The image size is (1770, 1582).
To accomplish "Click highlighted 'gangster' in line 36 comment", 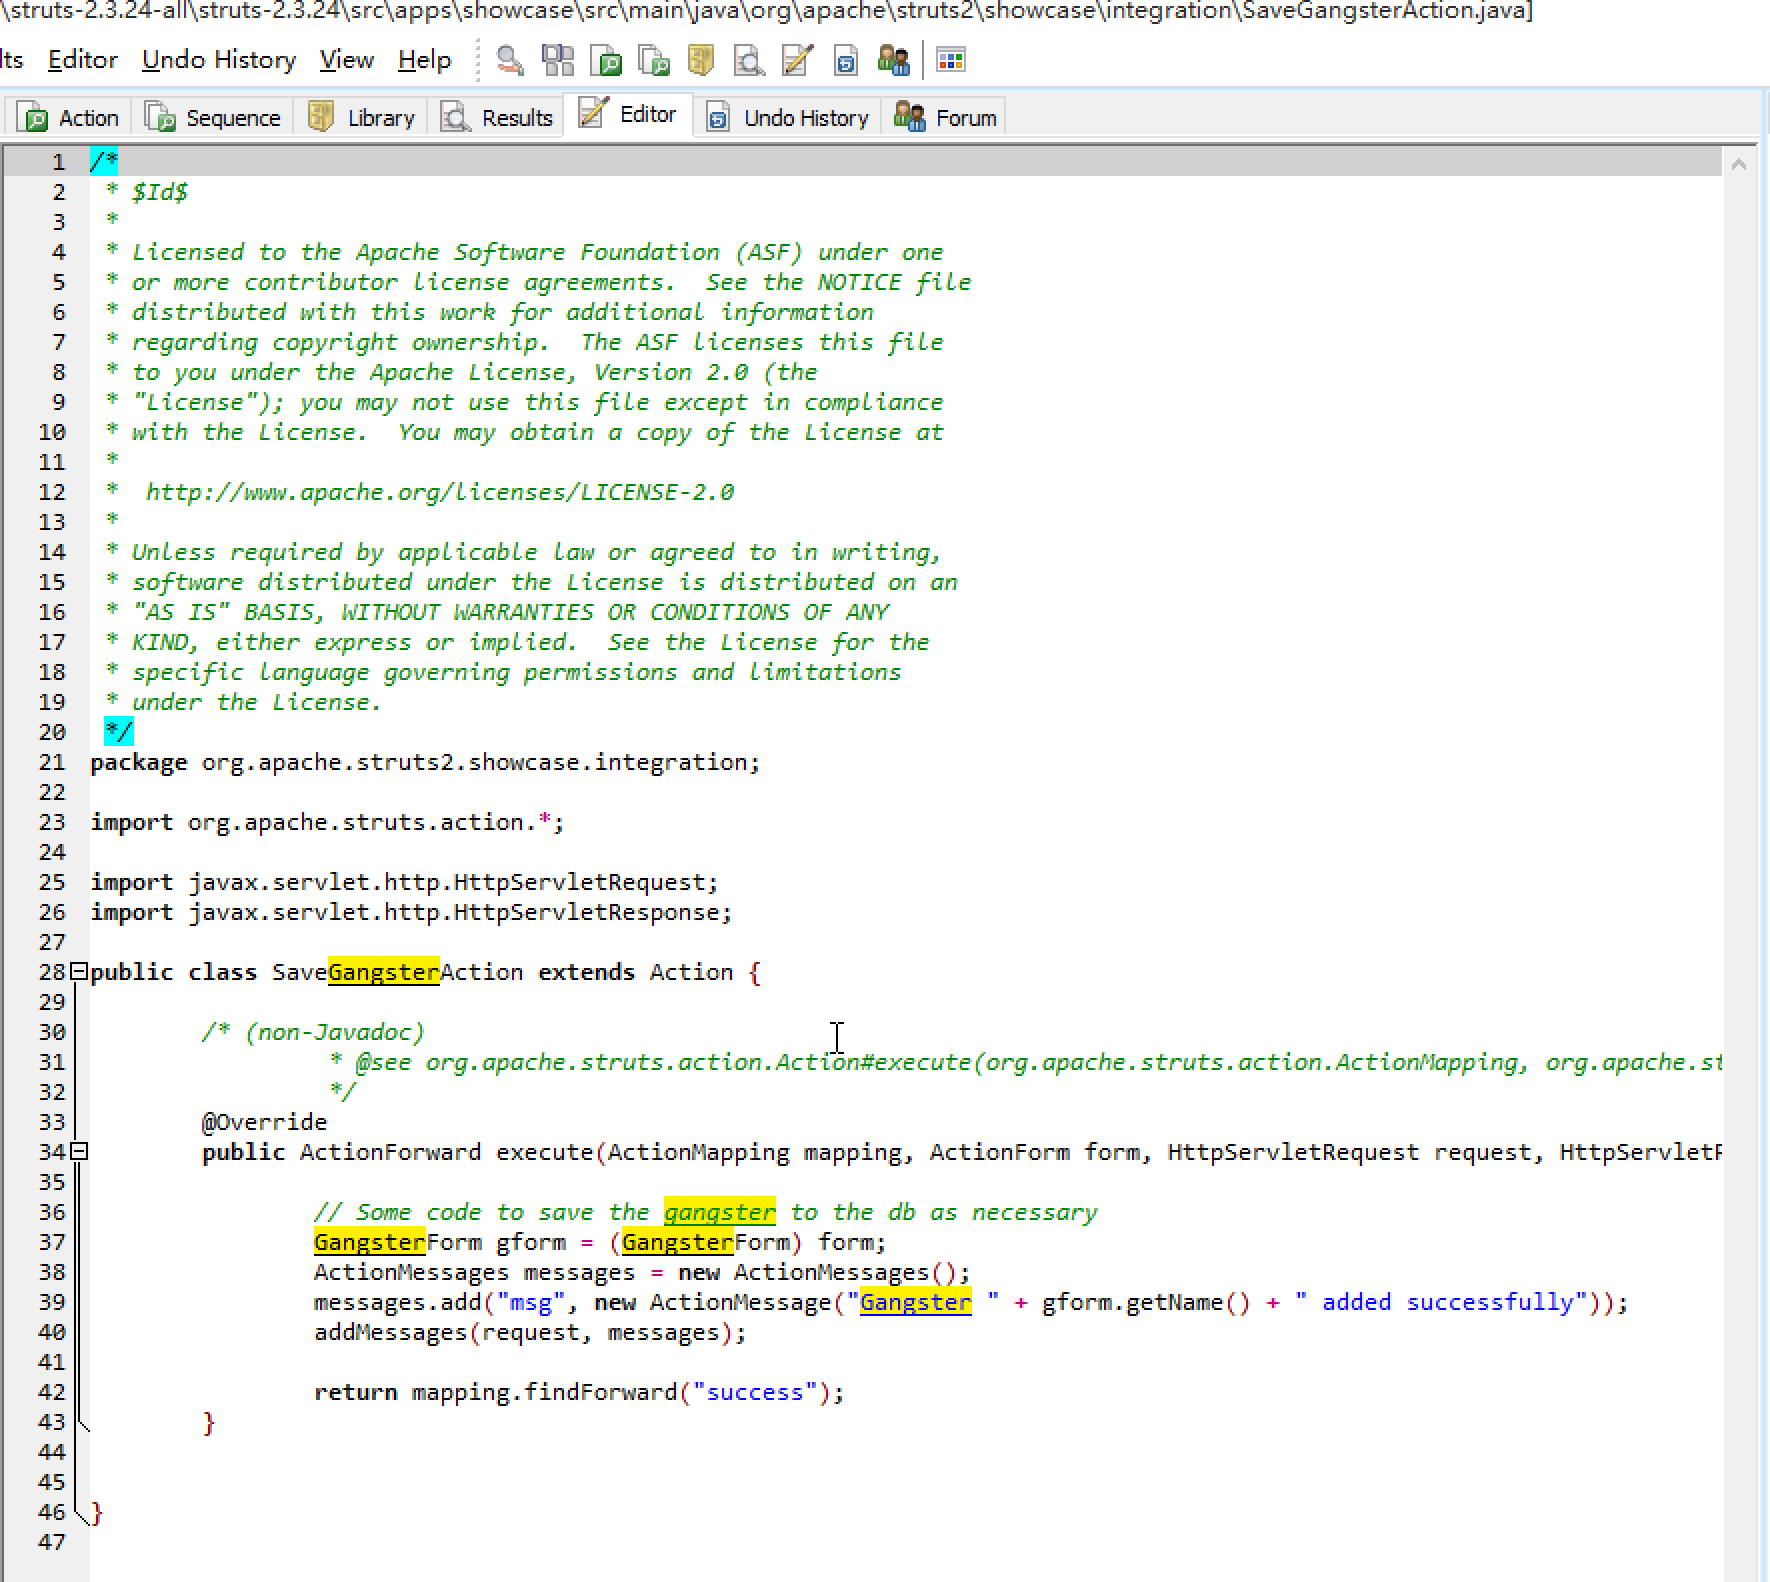I will (x=720, y=1212).
